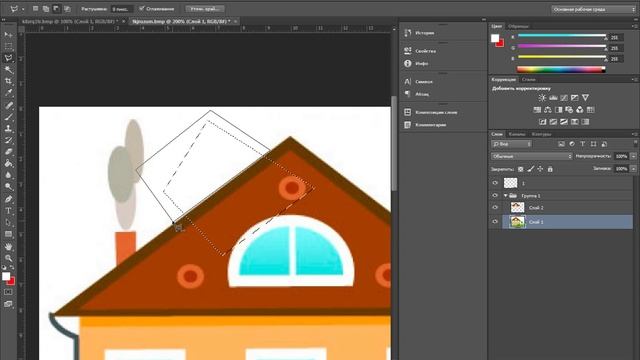Image resolution: width=640 pixels, height=360 pixels.
Task: Add Curves adjustment layer
Action: pyautogui.click(x=564, y=98)
